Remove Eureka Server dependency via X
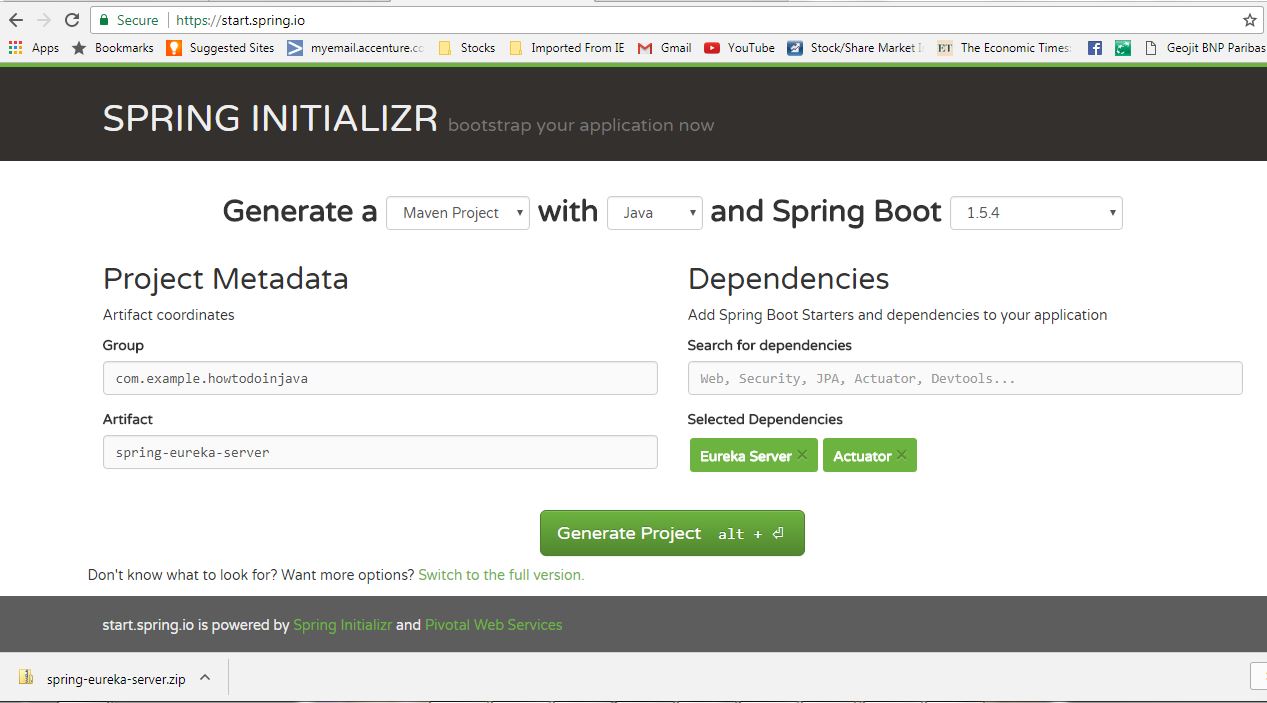 point(802,455)
